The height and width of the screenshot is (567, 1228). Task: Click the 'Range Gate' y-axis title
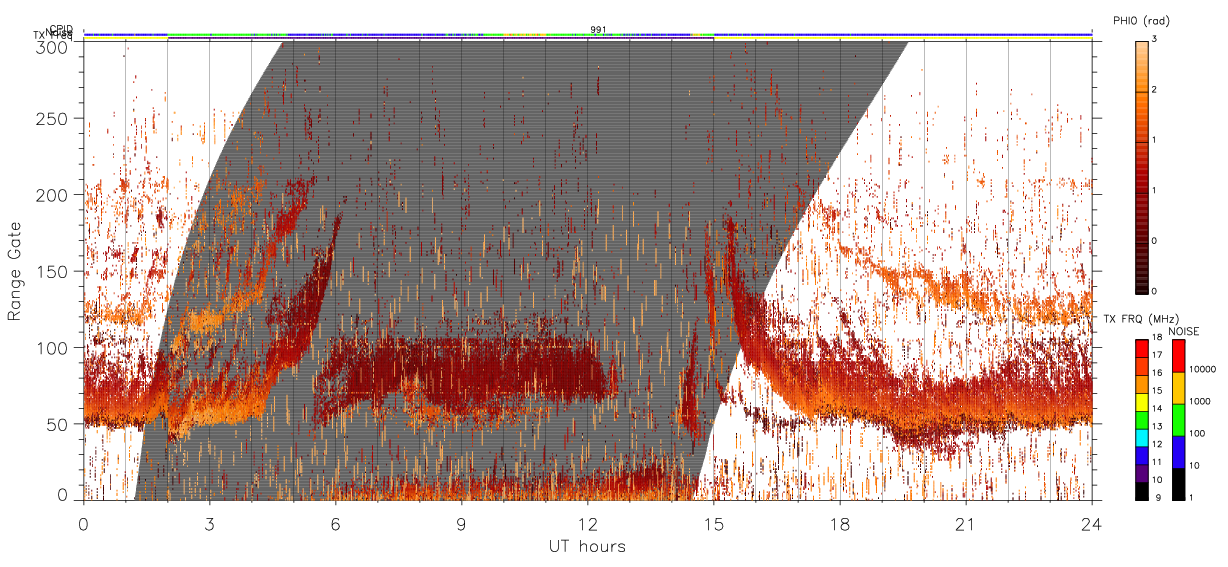14,271
